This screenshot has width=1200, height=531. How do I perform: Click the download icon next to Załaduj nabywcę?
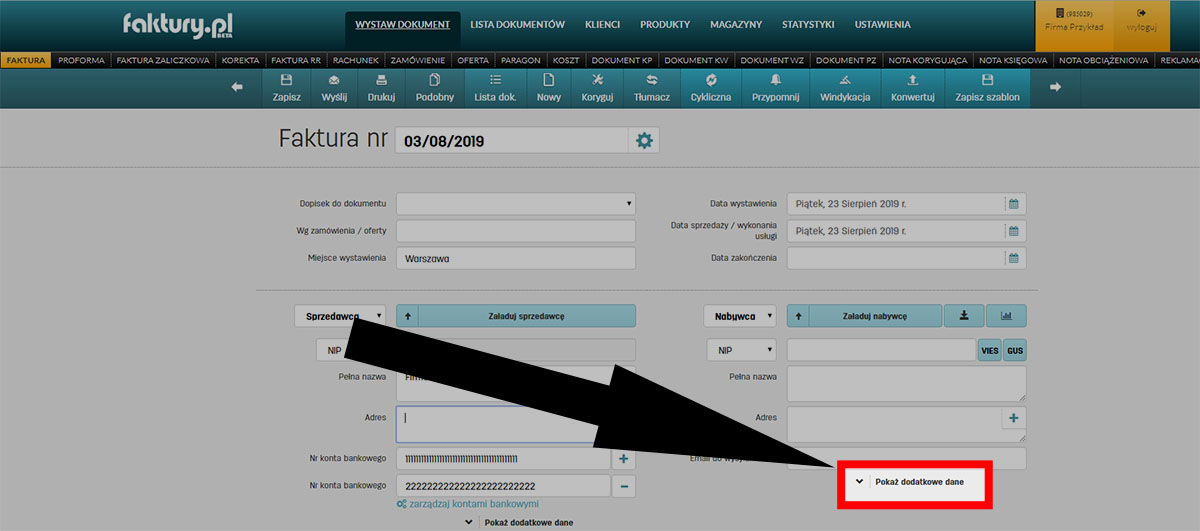tap(963, 316)
